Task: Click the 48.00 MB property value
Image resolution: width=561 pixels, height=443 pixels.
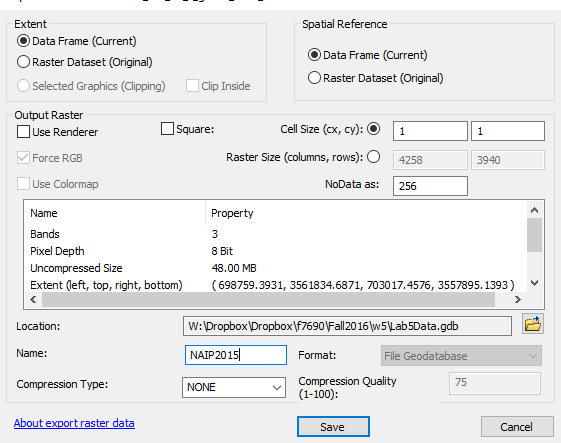Action: pos(234,268)
